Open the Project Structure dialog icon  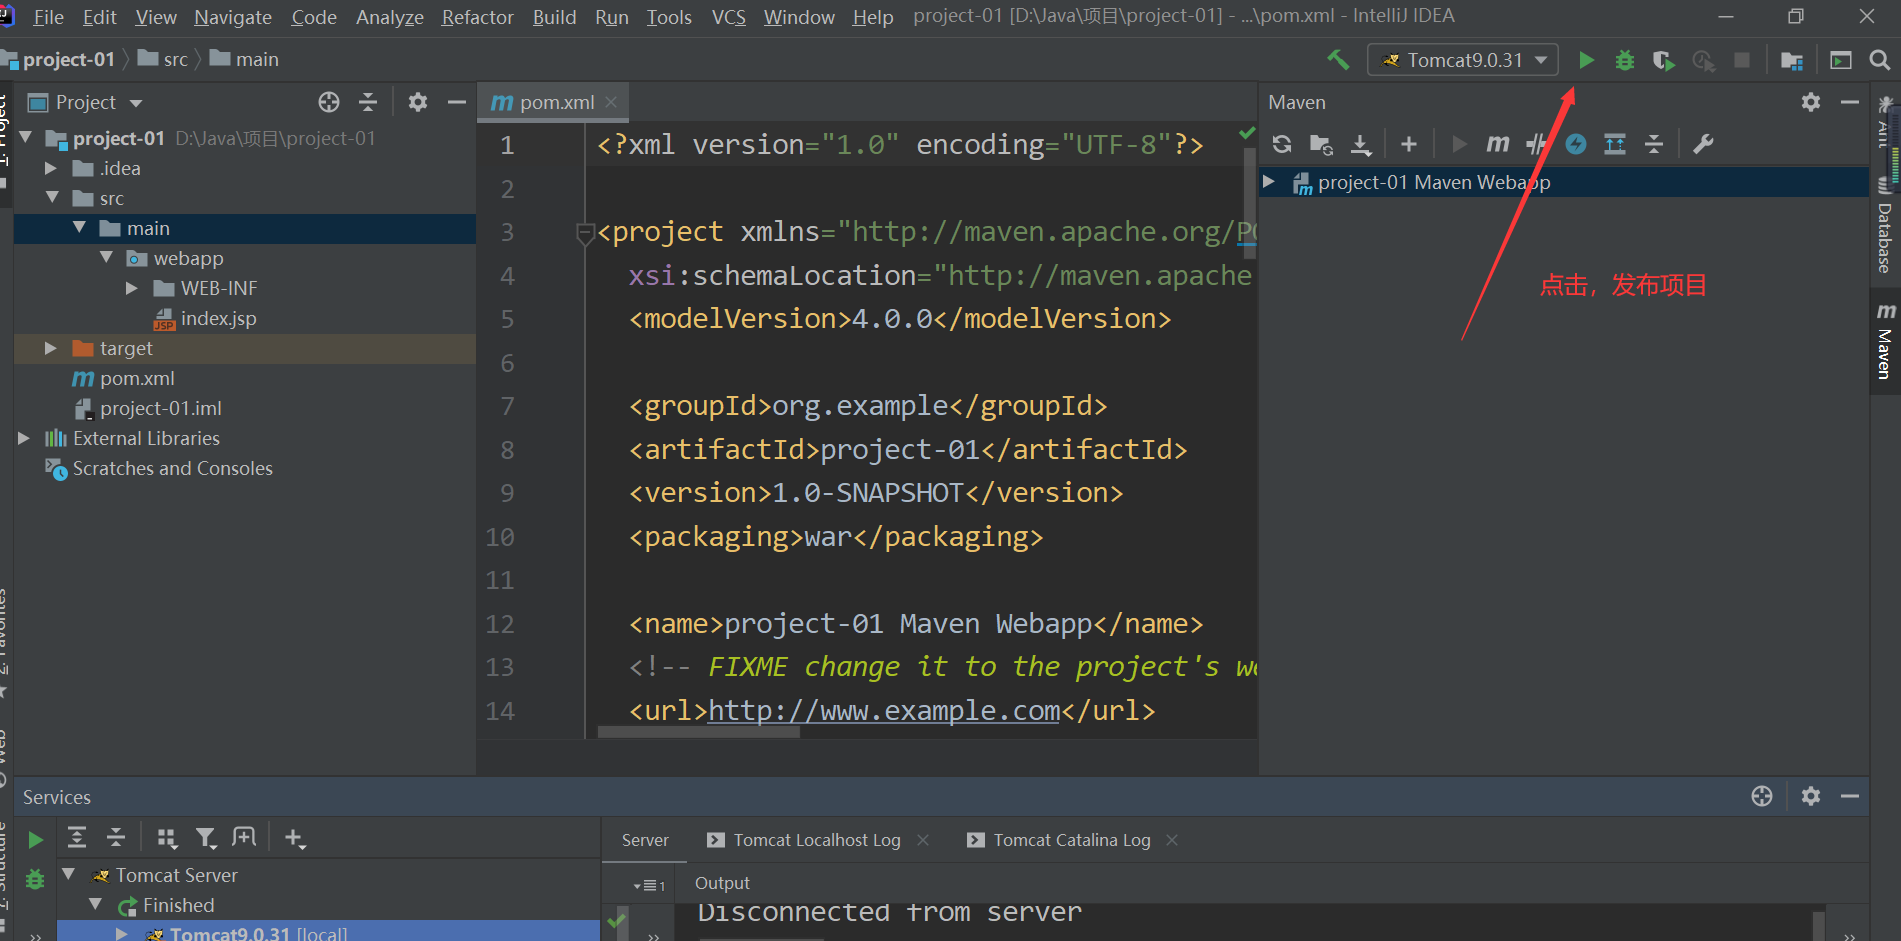tap(1792, 61)
